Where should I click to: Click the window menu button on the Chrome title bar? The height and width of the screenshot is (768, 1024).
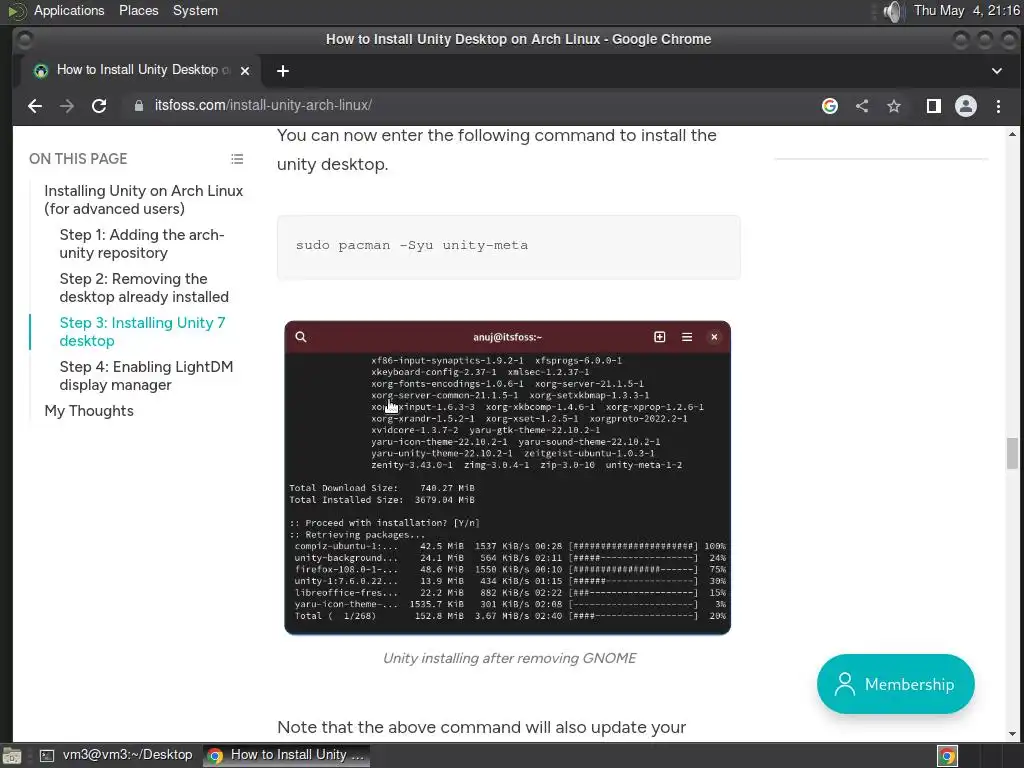click(x=24, y=40)
